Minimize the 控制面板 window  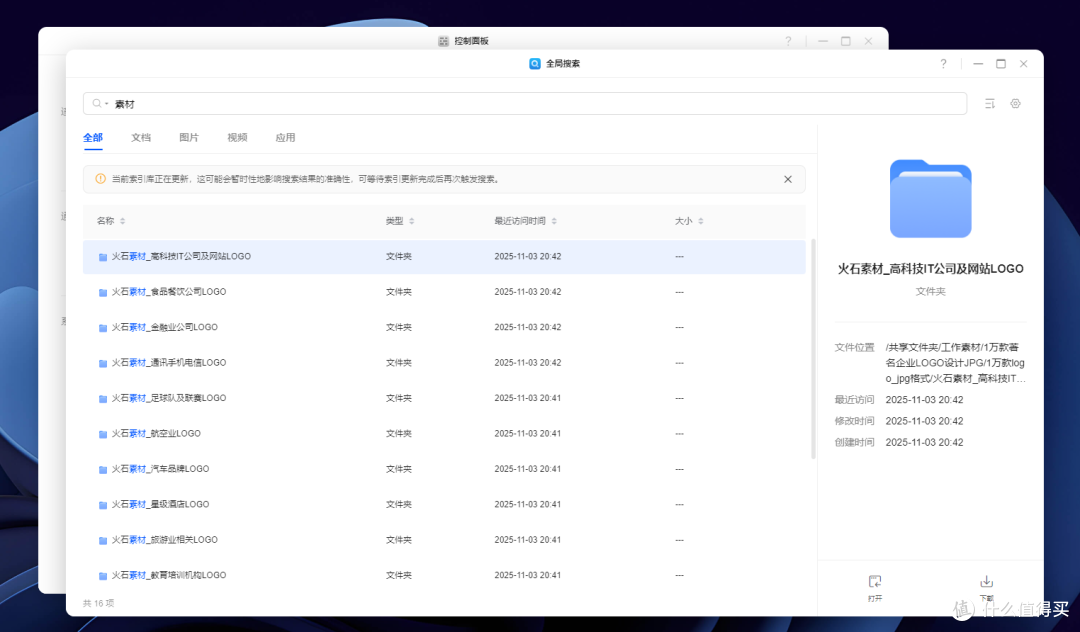pos(823,41)
